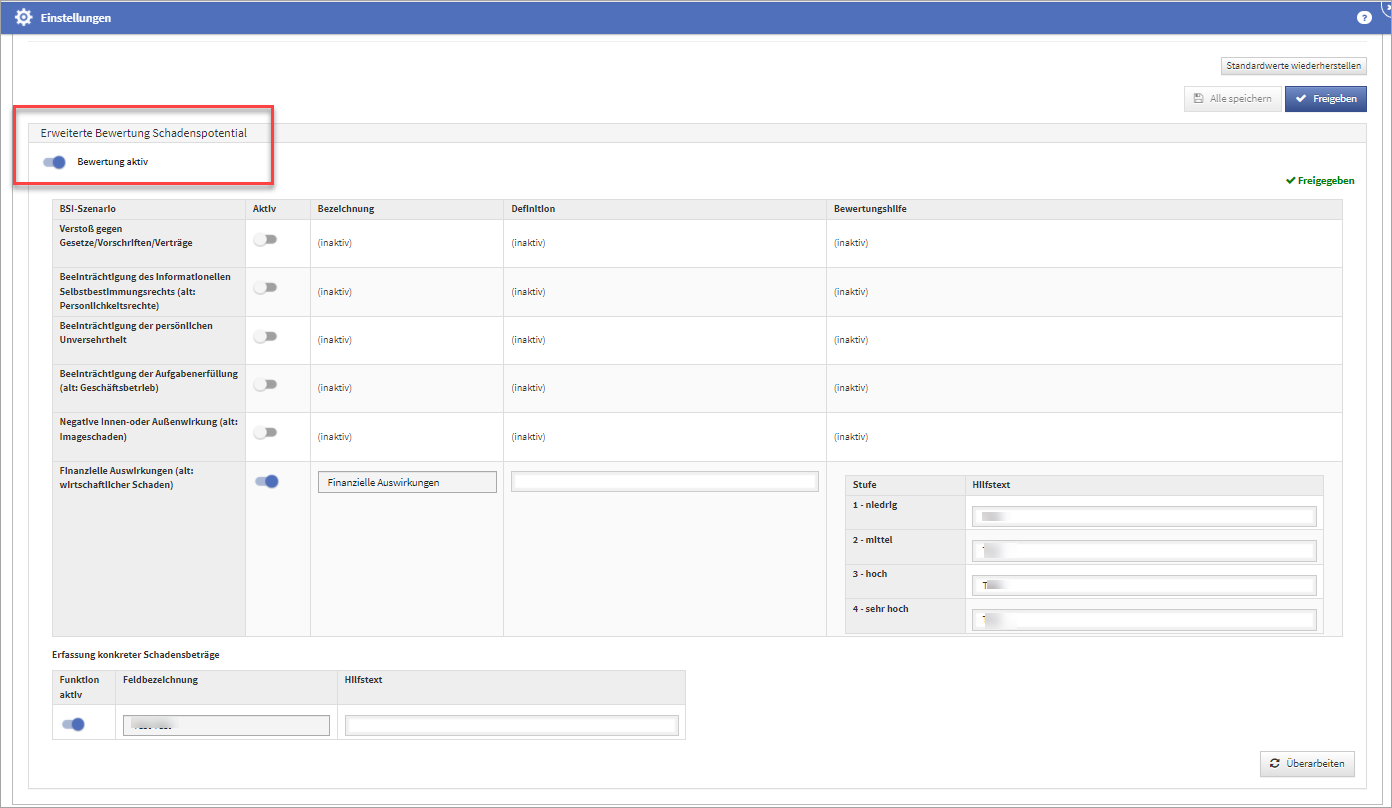Click Definition field for Finanzielle Auswirkungen

pos(664,482)
